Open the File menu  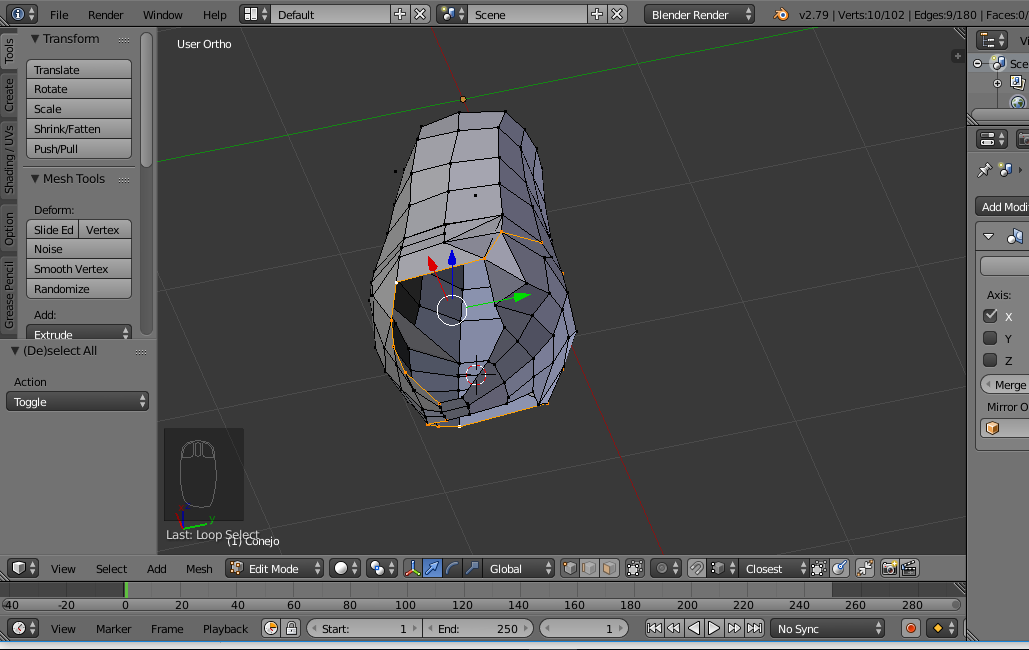point(59,14)
